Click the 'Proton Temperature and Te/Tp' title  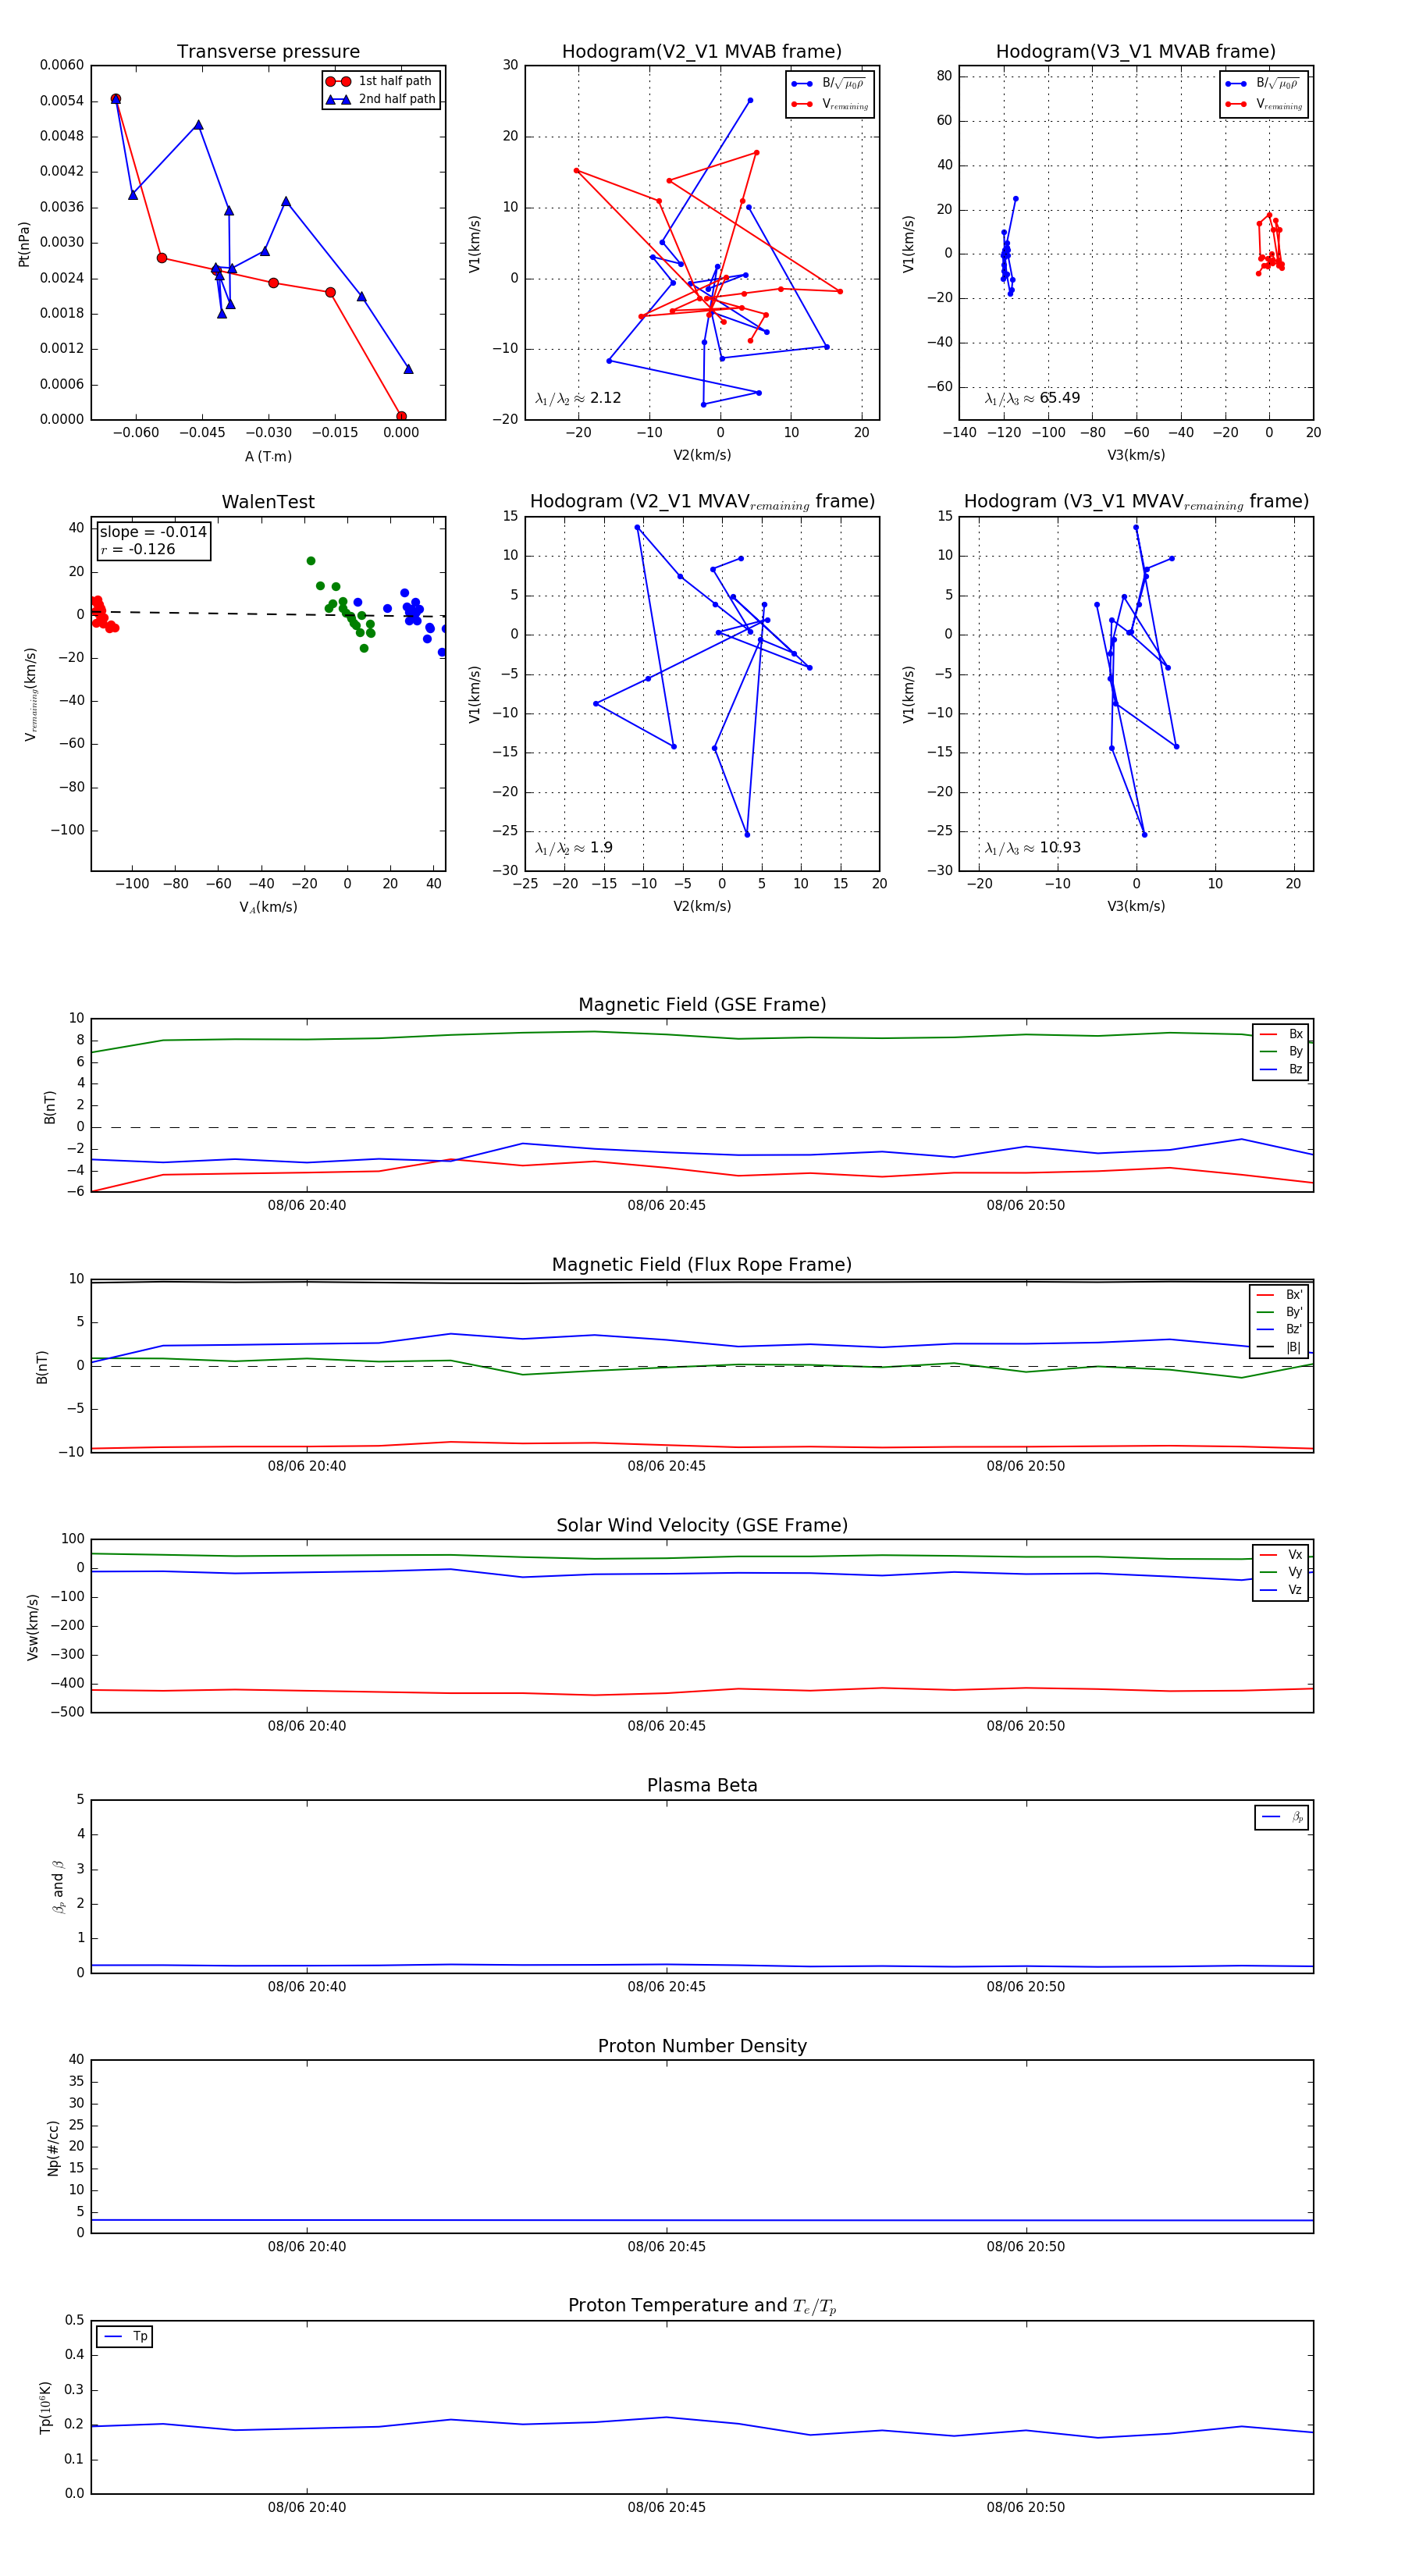tap(702, 2305)
